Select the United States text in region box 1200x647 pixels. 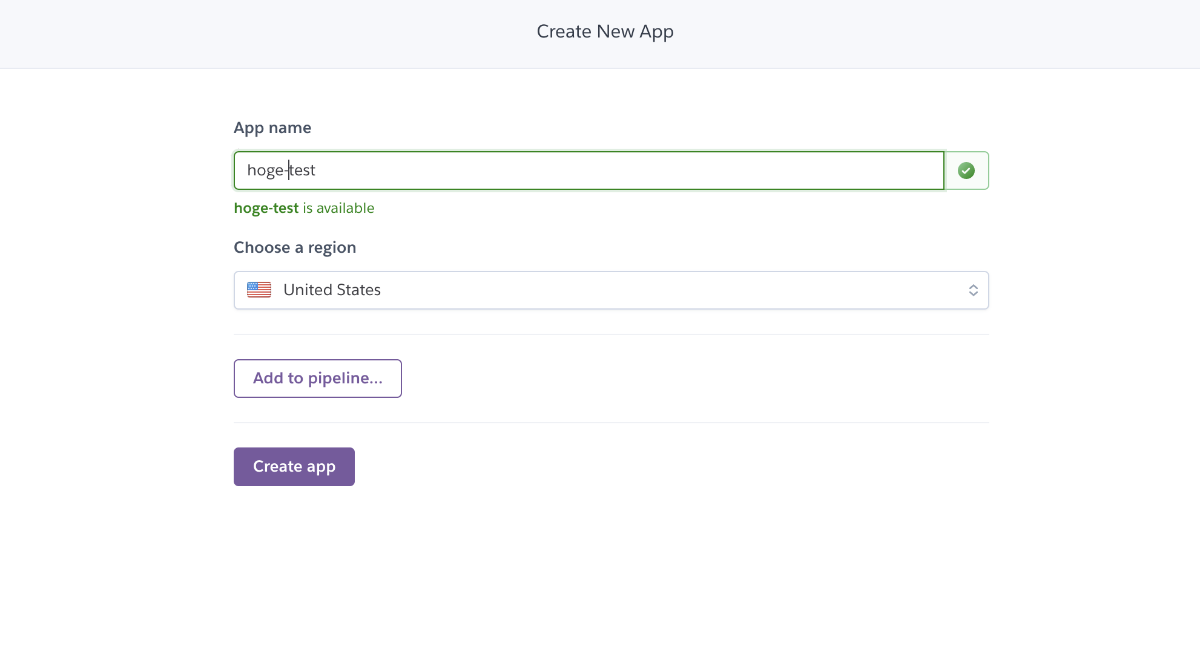coord(332,290)
